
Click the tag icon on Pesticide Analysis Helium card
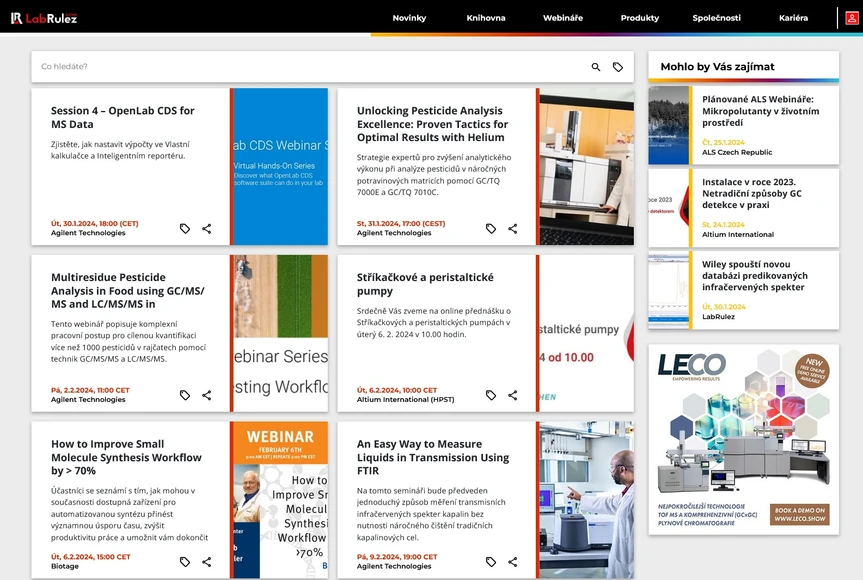coord(490,228)
